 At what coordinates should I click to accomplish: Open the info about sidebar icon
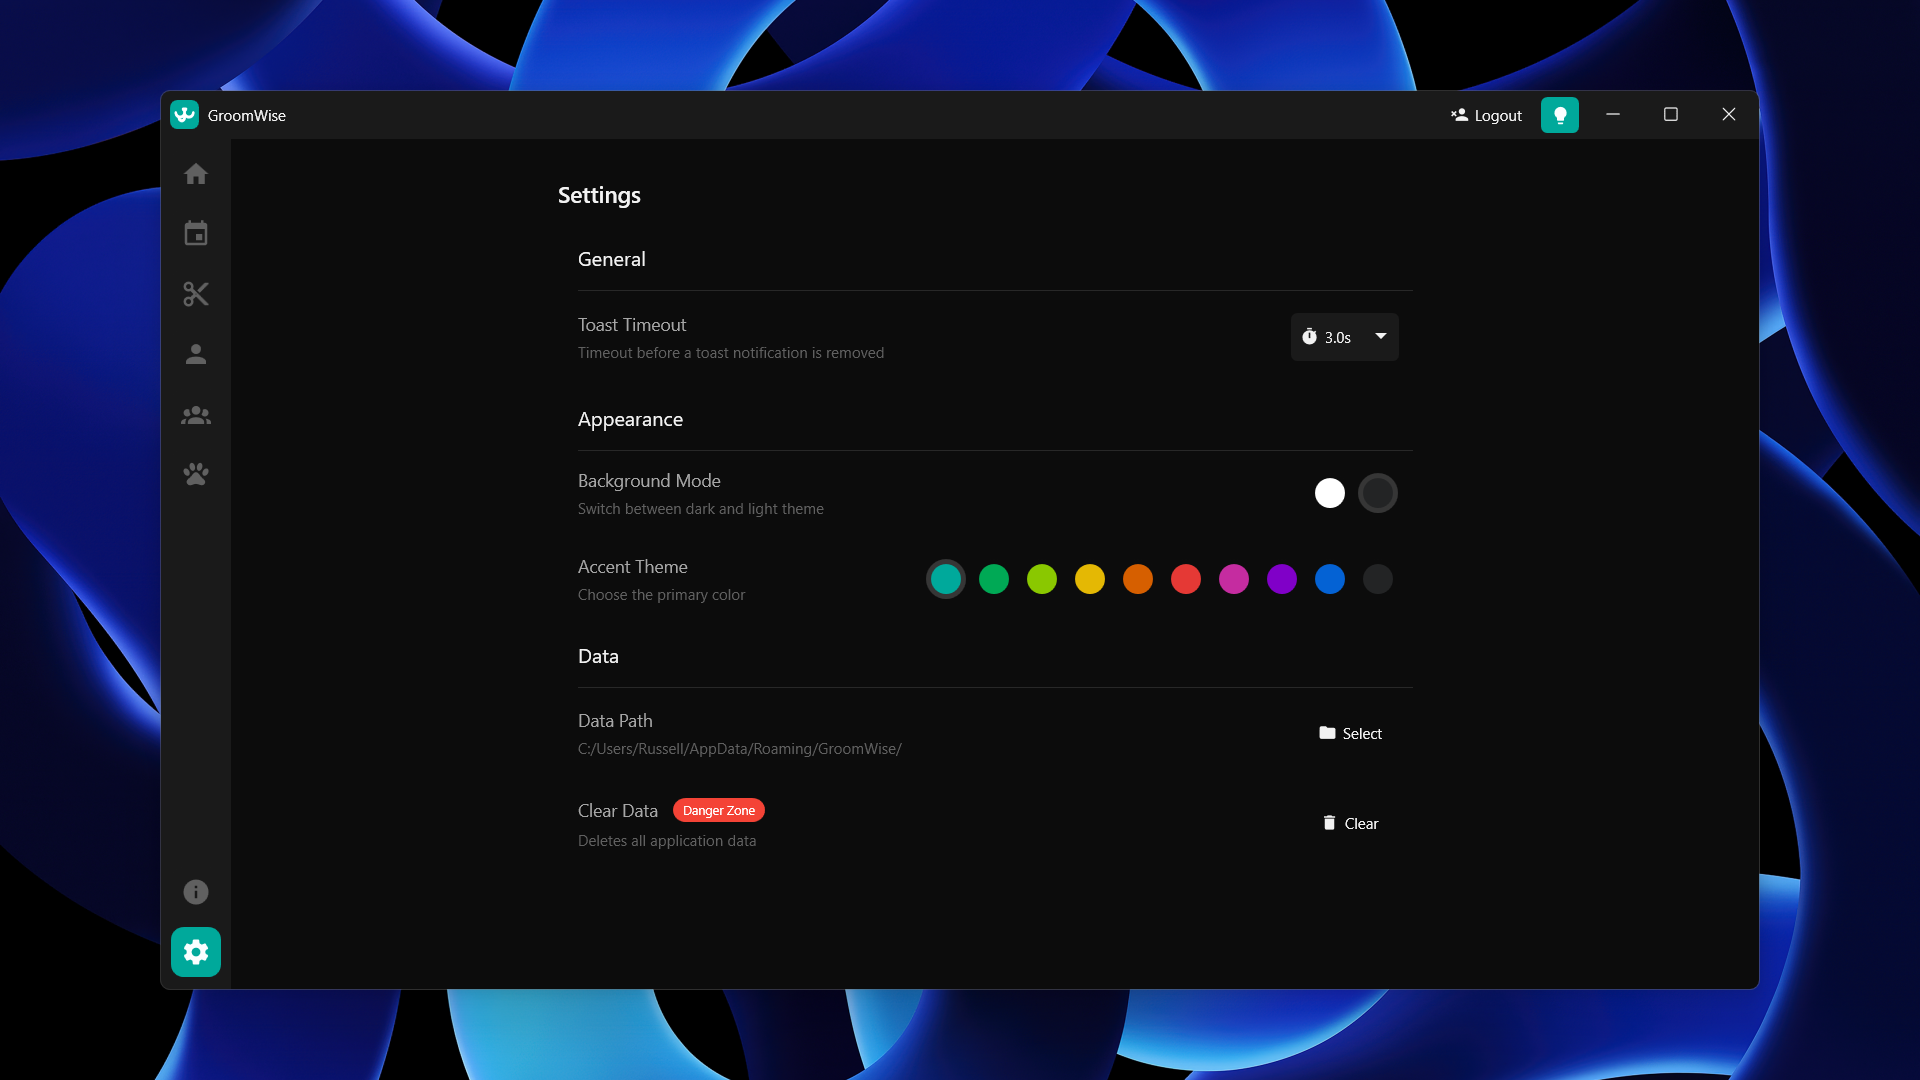pos(196,892)
